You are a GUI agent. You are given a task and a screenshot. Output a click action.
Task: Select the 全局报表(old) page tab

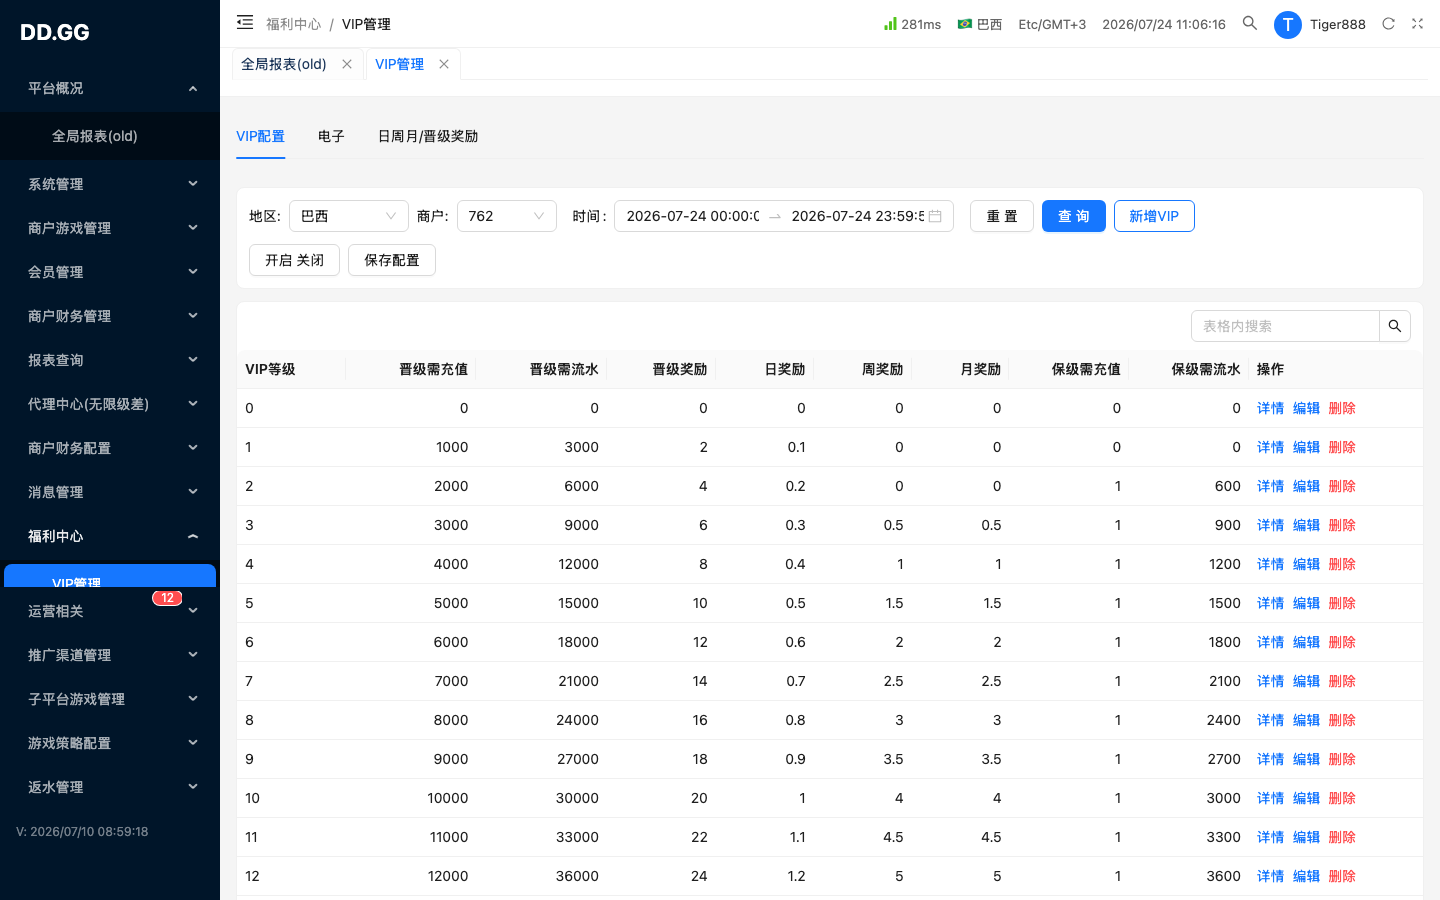tap(284, 64)
